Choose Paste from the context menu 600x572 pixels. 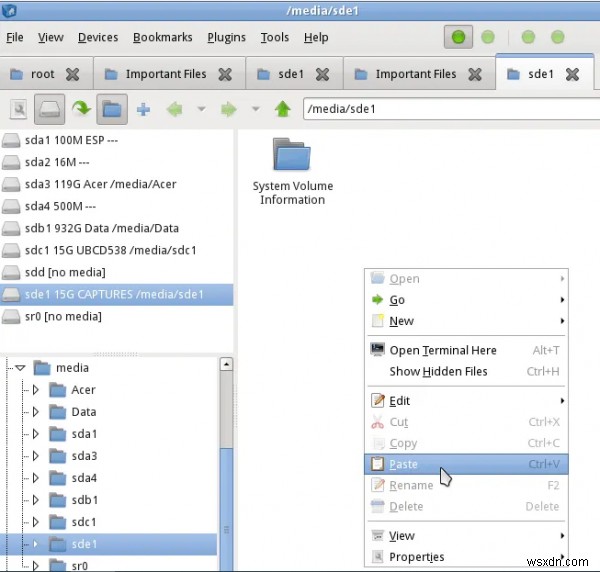466,464
